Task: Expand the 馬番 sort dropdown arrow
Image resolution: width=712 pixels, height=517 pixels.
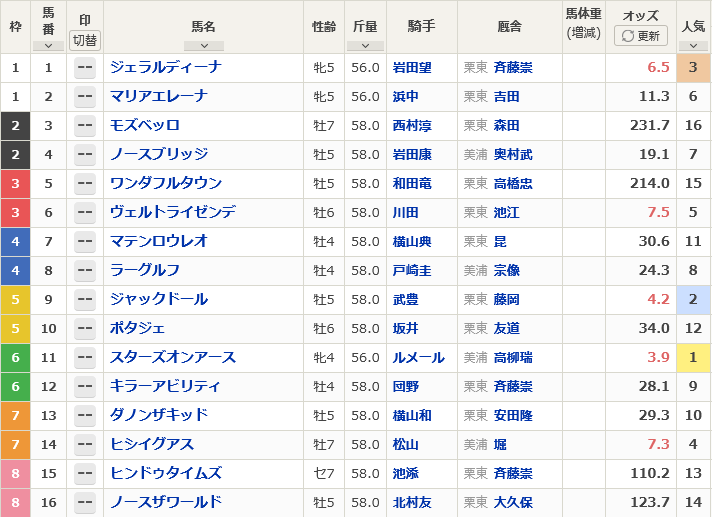Action: 48,46
